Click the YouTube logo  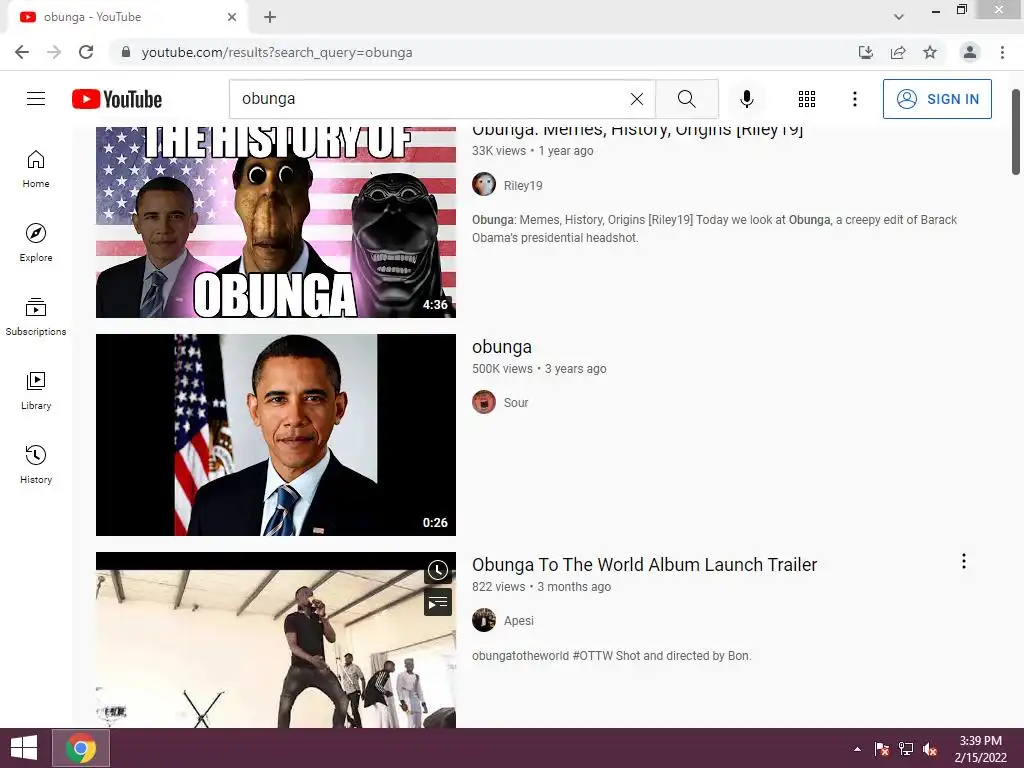click(x=117, y=99)
